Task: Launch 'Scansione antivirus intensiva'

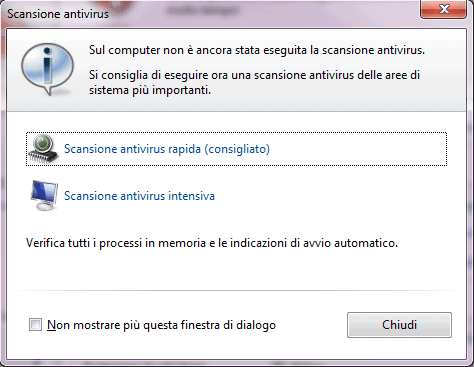Action: click(139, 196)
